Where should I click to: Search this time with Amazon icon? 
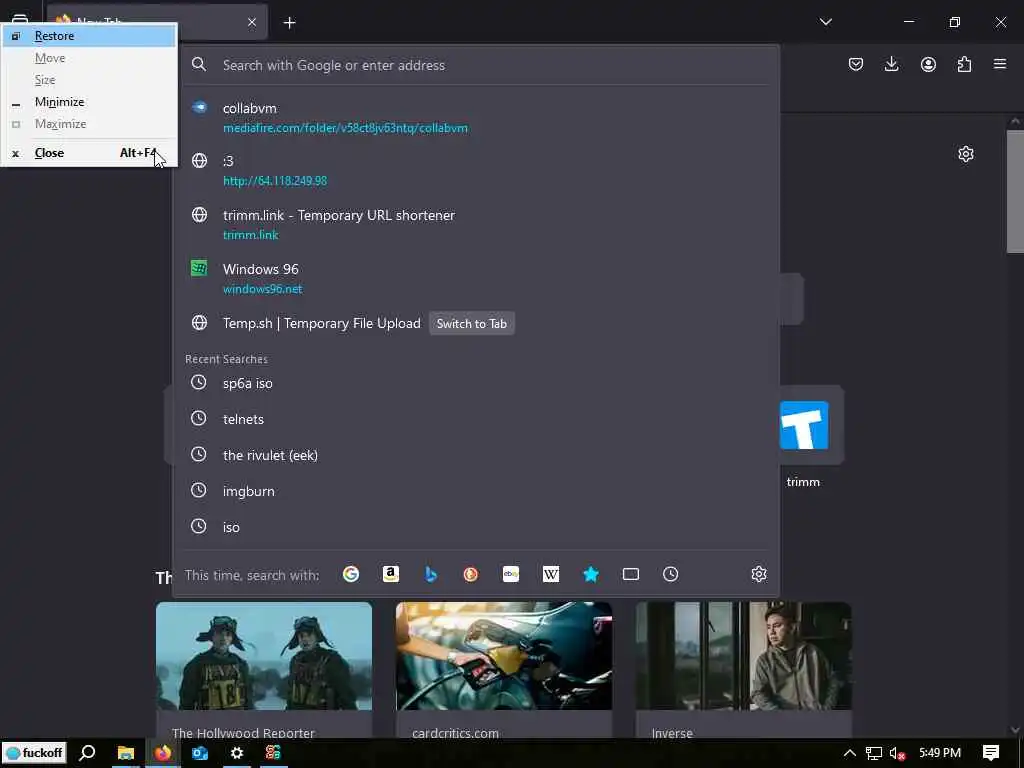(391, 574)
